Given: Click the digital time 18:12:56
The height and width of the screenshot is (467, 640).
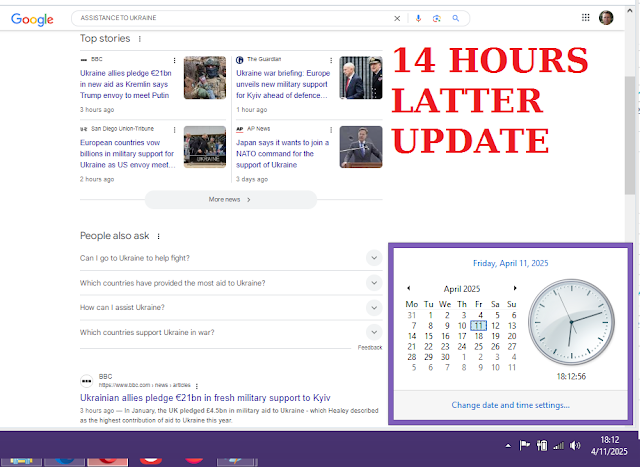Looking at the screenshot, I should 571,376.
